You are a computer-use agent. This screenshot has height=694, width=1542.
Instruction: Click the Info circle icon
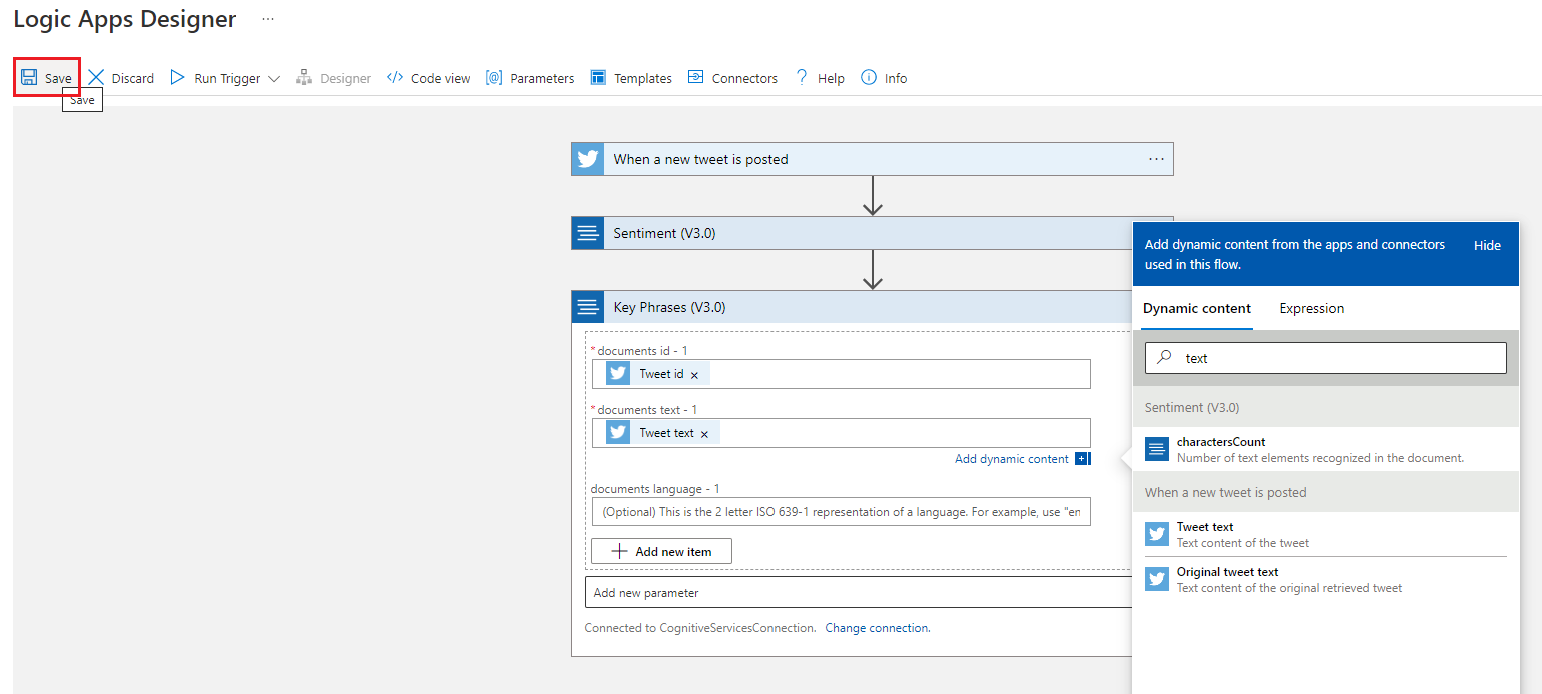869,77
